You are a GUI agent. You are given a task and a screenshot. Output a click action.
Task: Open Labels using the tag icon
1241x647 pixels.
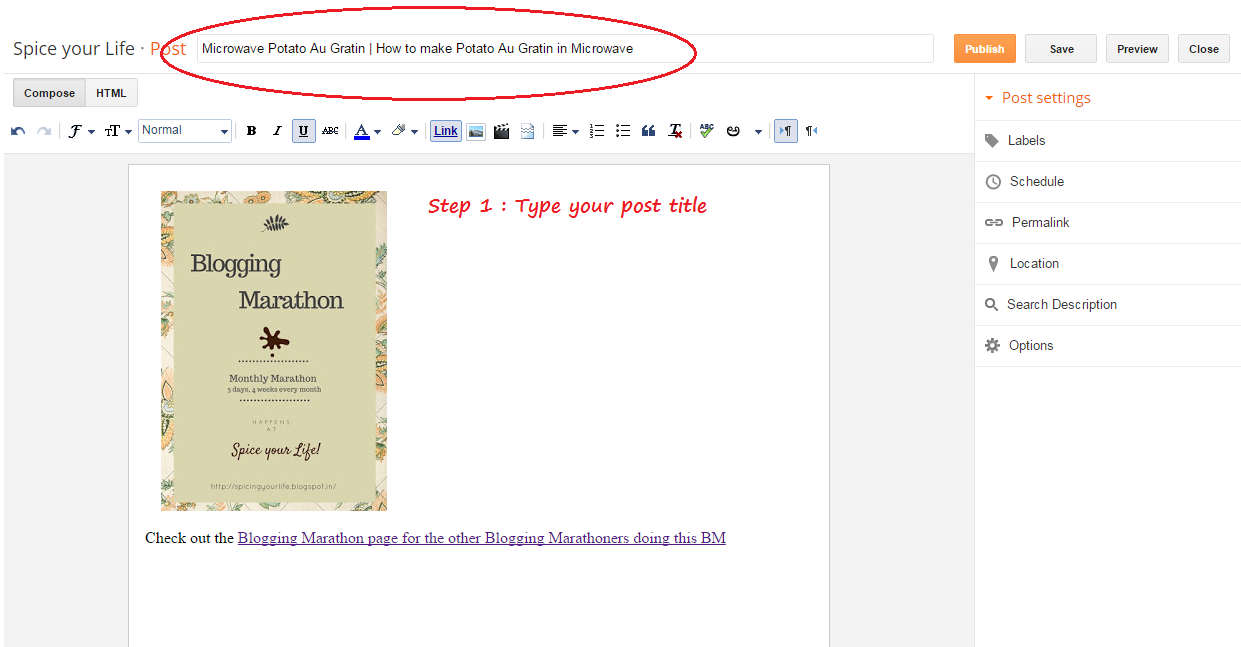[992, 140]
